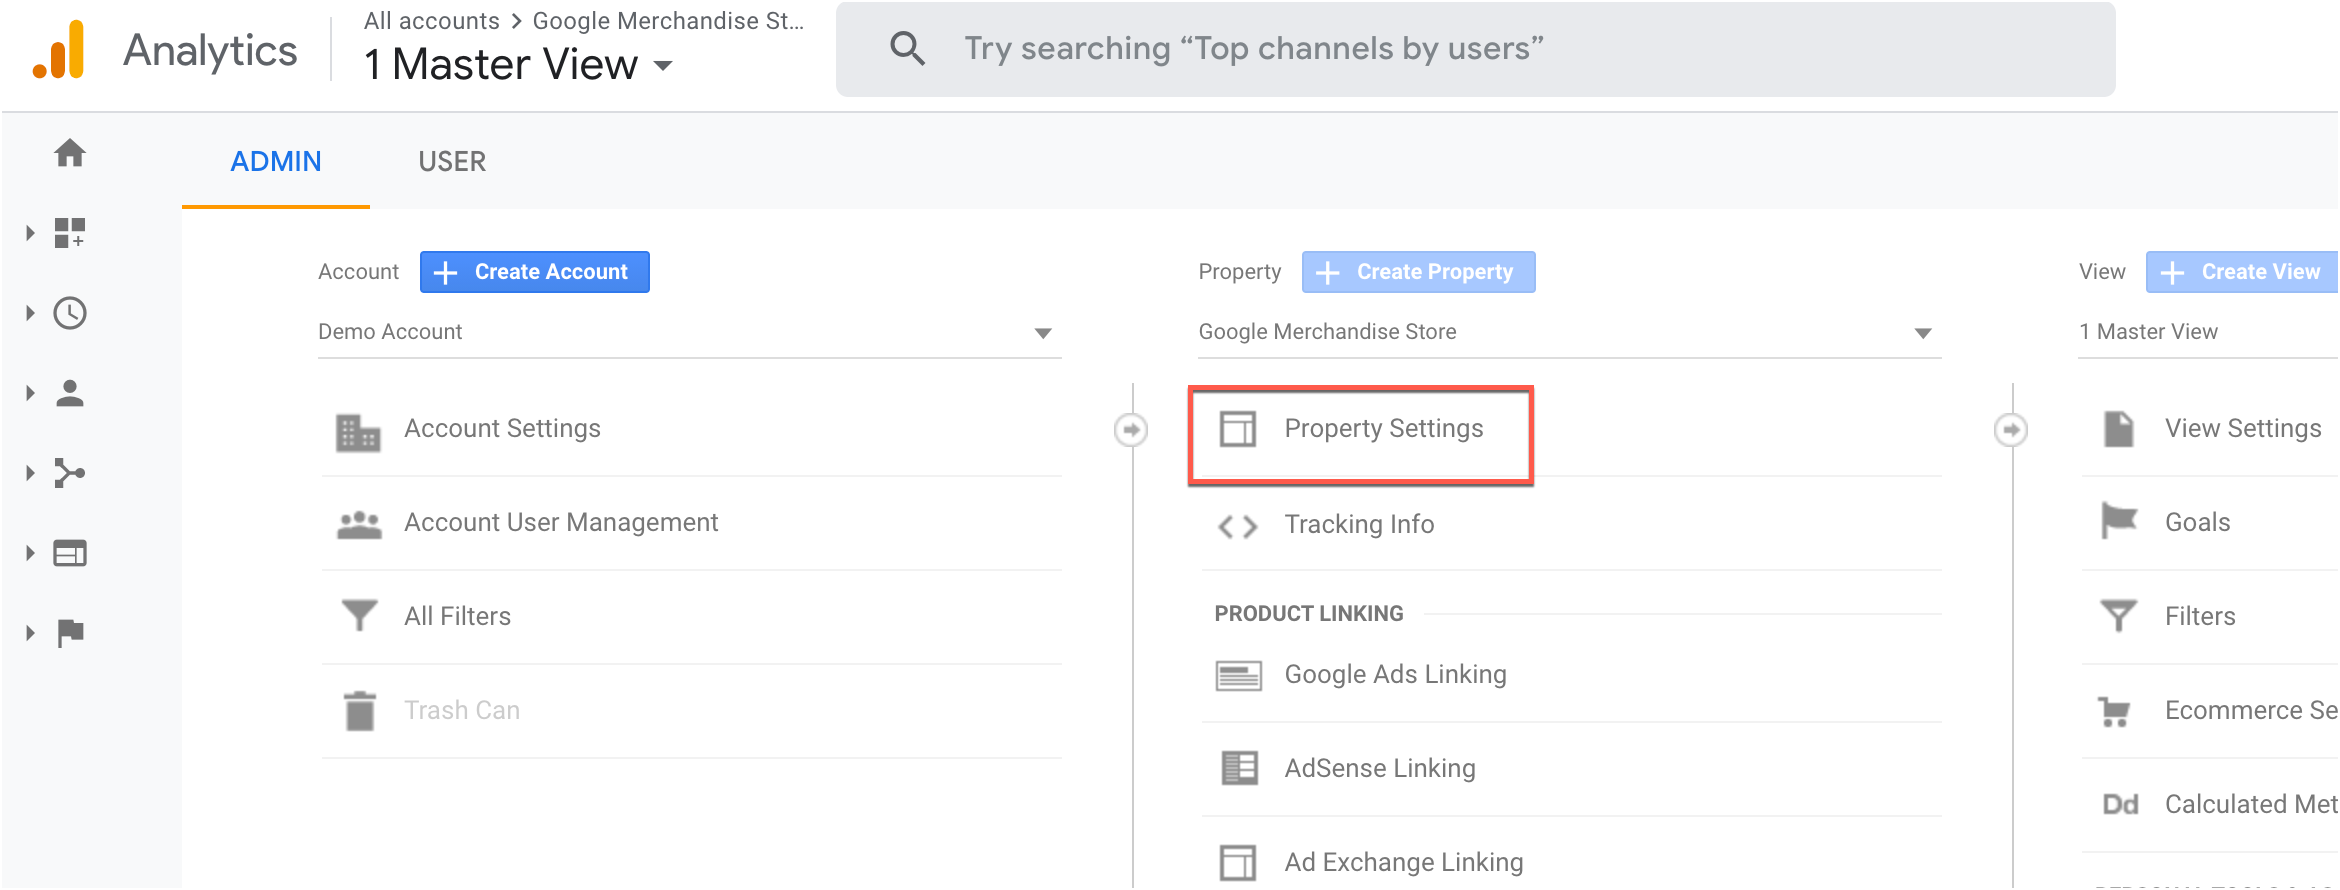Open Acquisition arrows icon in sidebar
Viewport: 2340px width, 890px height.
pyautogui.click(x=70, y=473)
